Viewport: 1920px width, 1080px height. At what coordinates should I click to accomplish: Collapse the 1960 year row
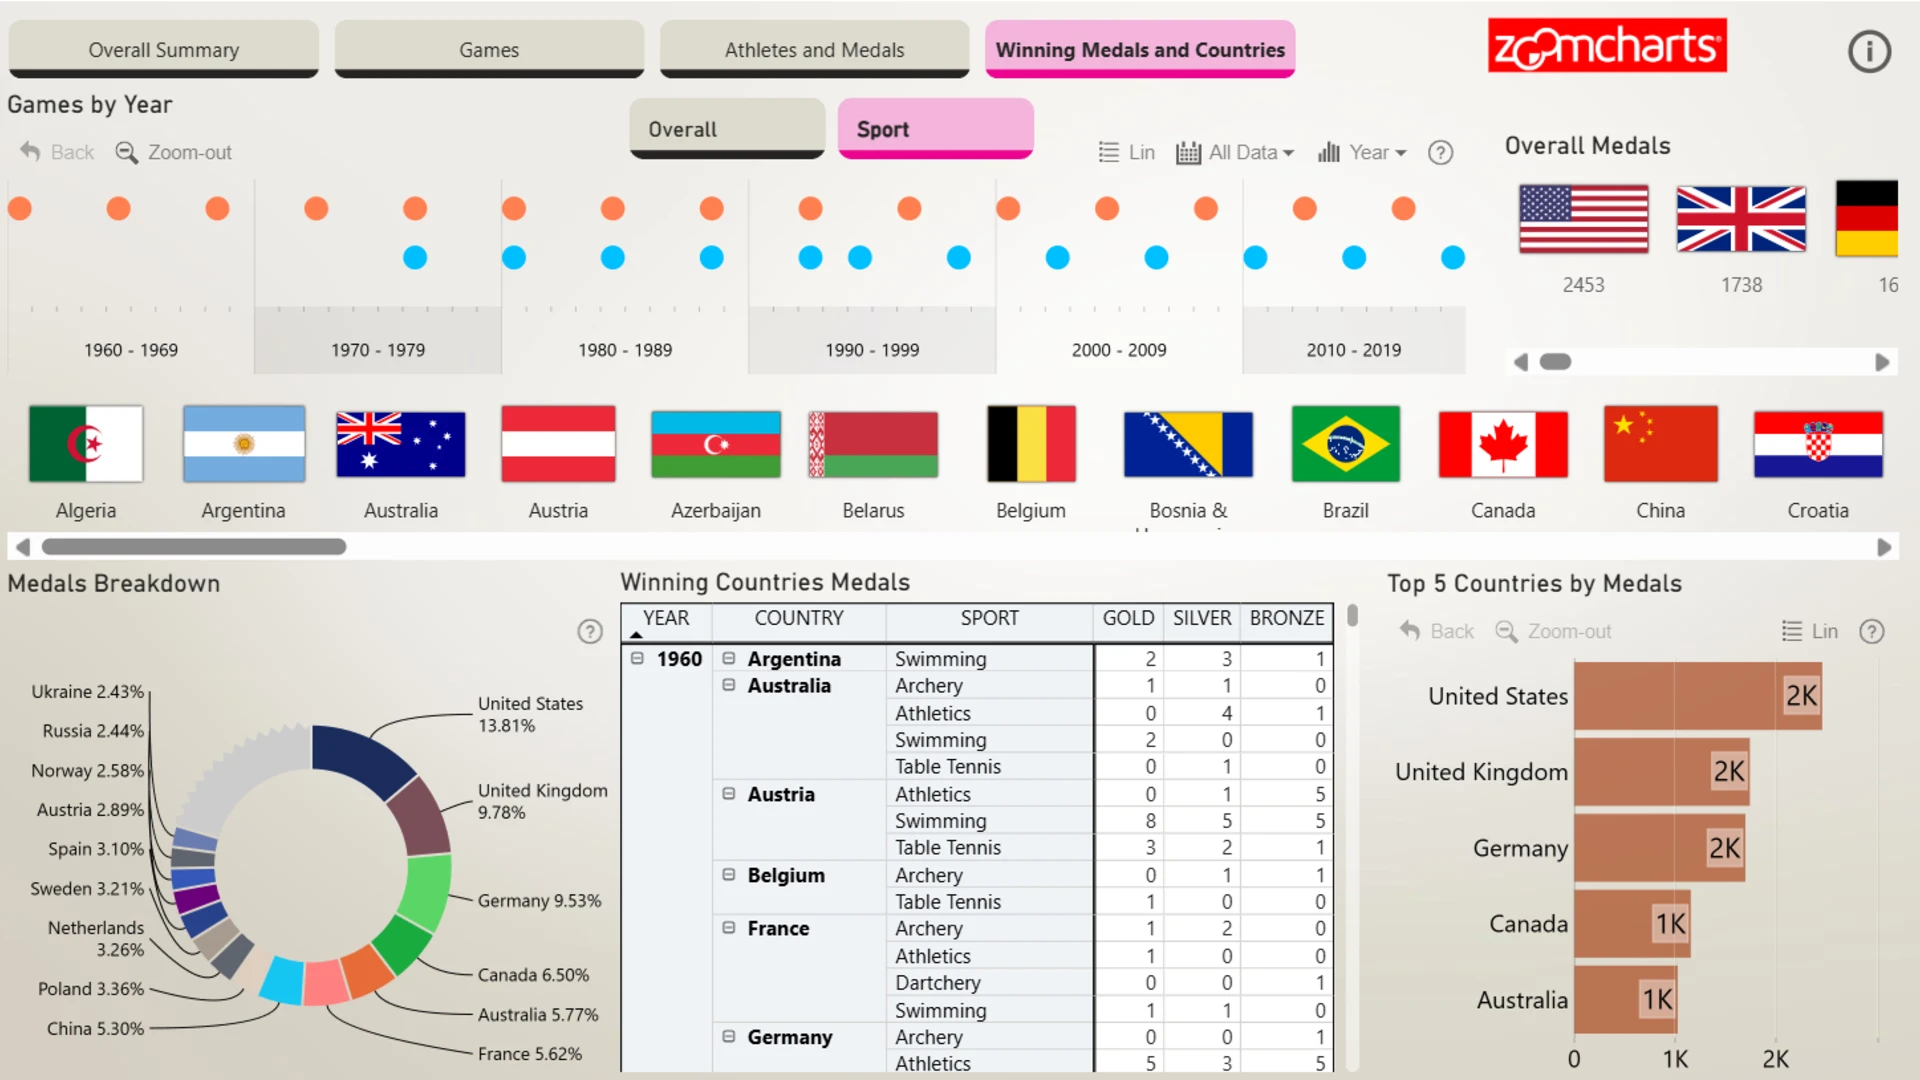637,658
